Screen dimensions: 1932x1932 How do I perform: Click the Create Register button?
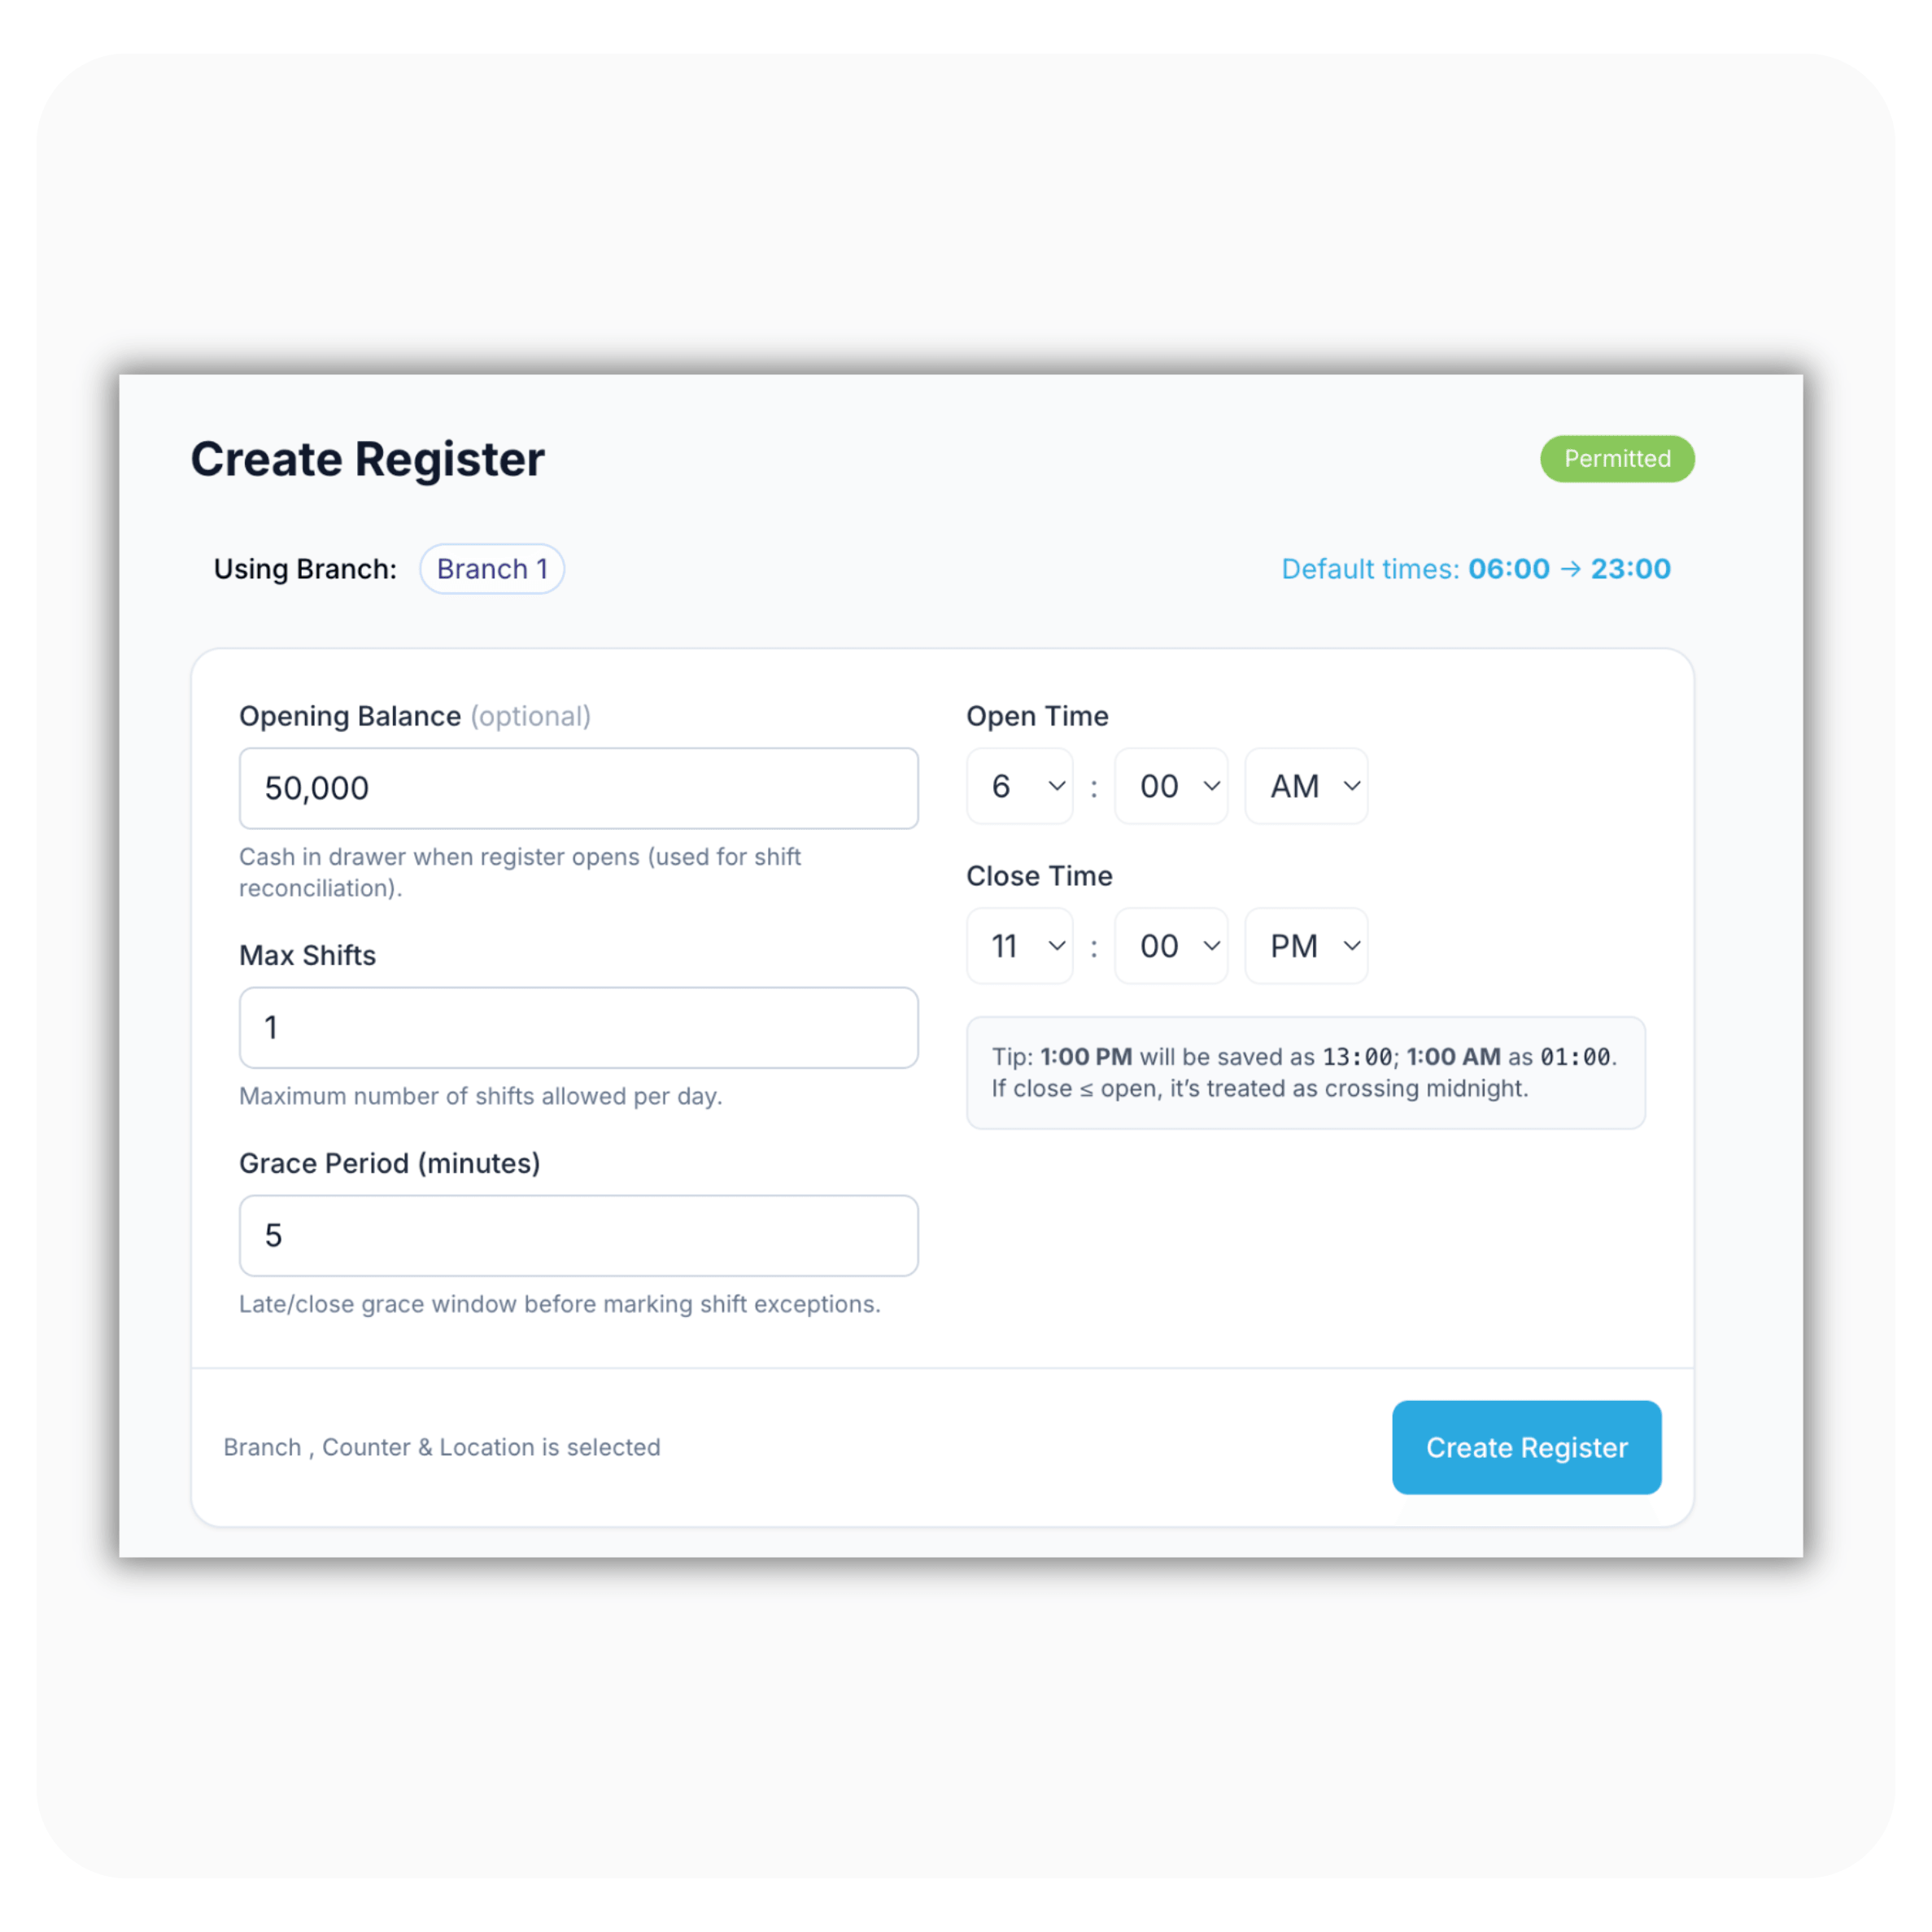1526,1447
